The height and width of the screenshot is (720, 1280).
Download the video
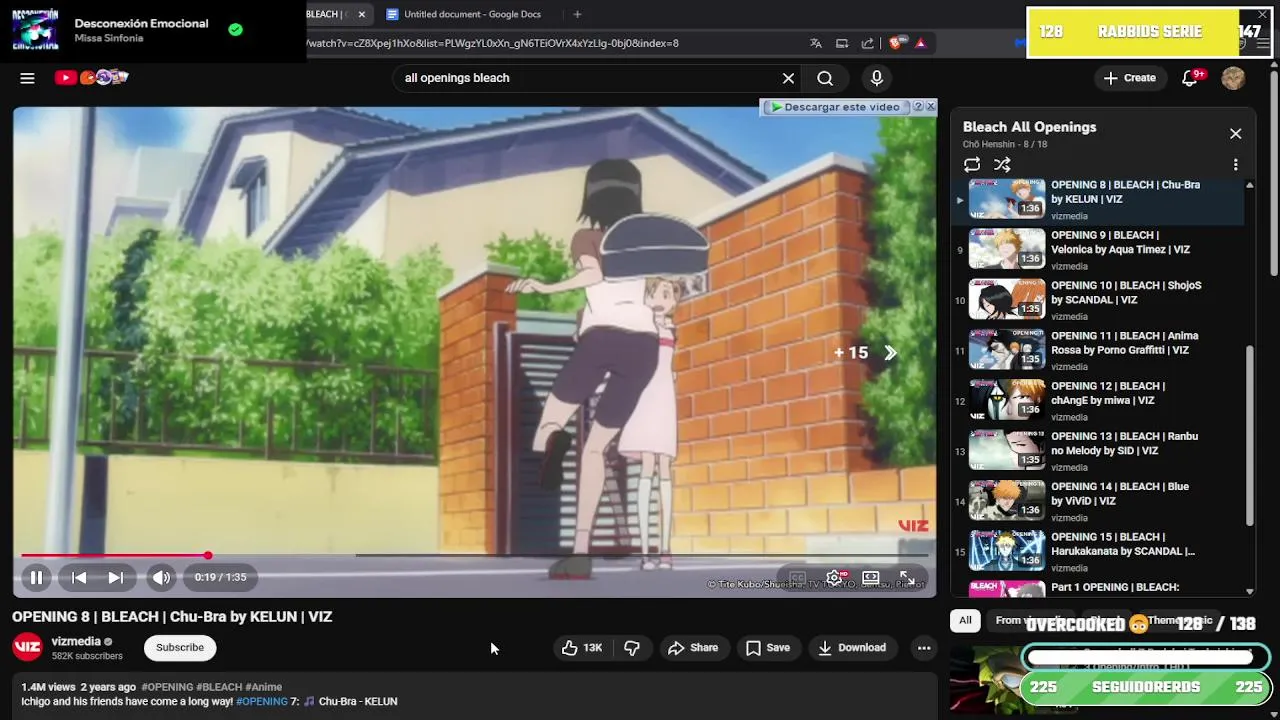852,648
